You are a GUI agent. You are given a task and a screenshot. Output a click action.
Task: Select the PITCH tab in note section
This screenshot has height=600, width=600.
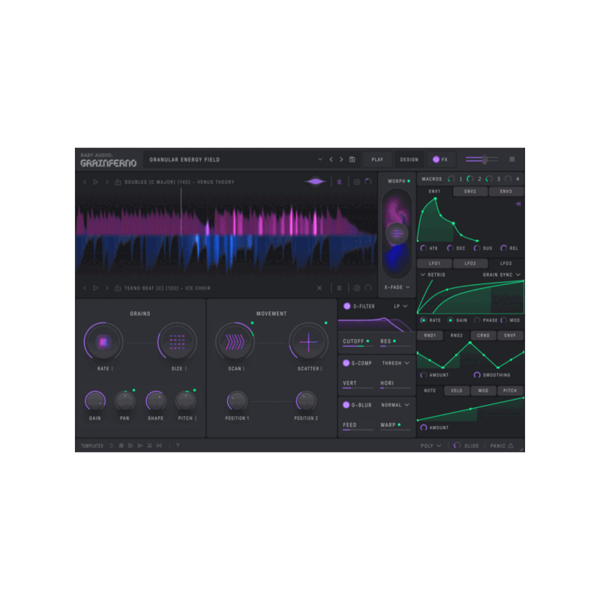(x=510, y=391)
